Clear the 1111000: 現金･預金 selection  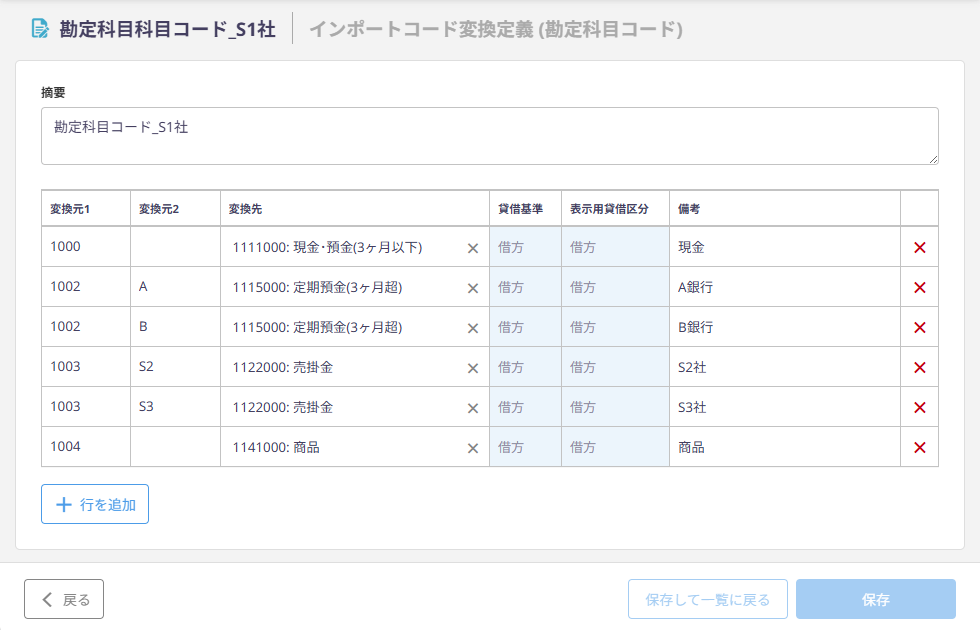click(x=472, y=248)
